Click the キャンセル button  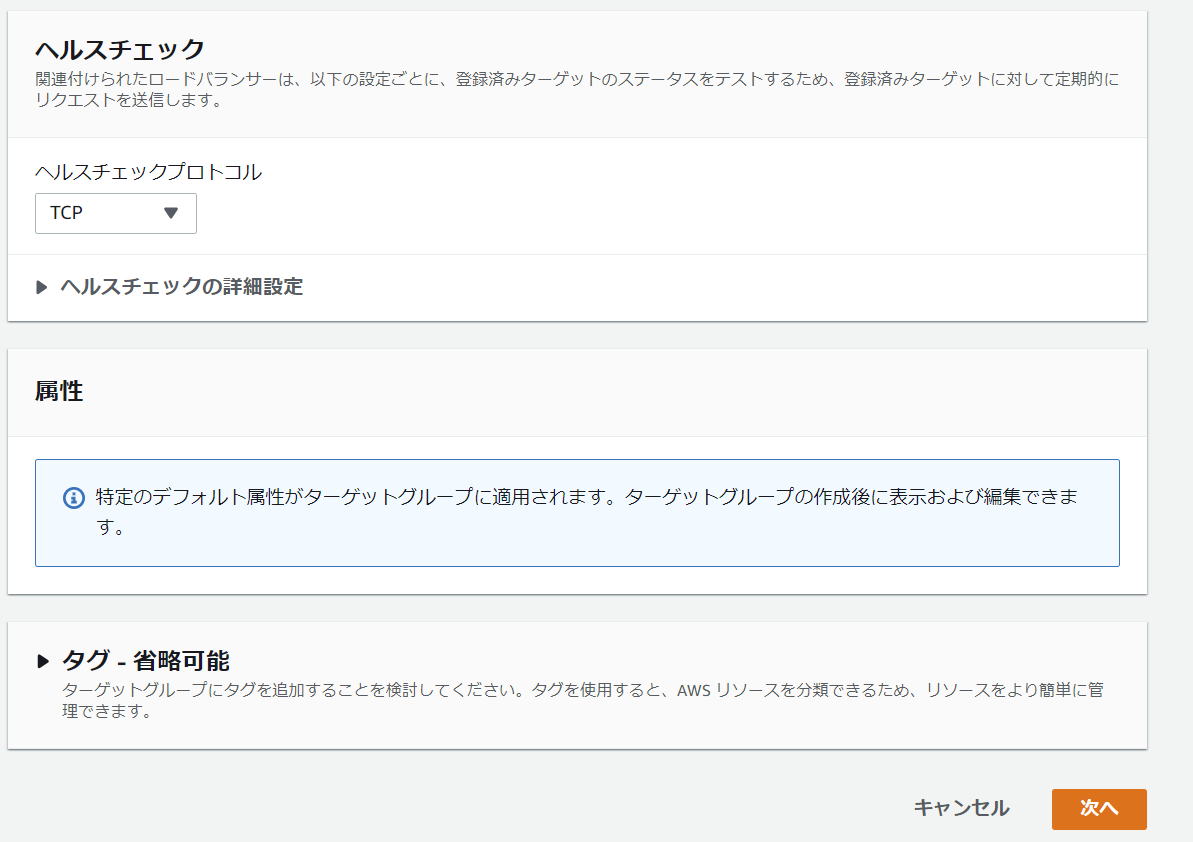click(961, 808)
